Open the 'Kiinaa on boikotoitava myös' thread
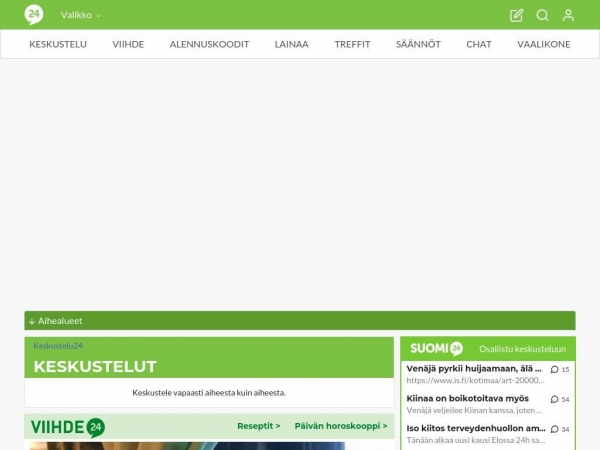600x450 pixels. click(x=467, y=398)
